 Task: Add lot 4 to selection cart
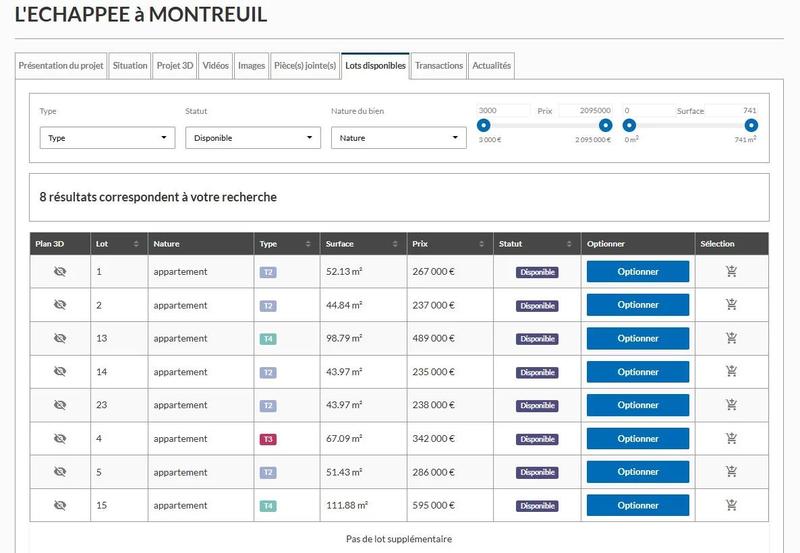731,439
